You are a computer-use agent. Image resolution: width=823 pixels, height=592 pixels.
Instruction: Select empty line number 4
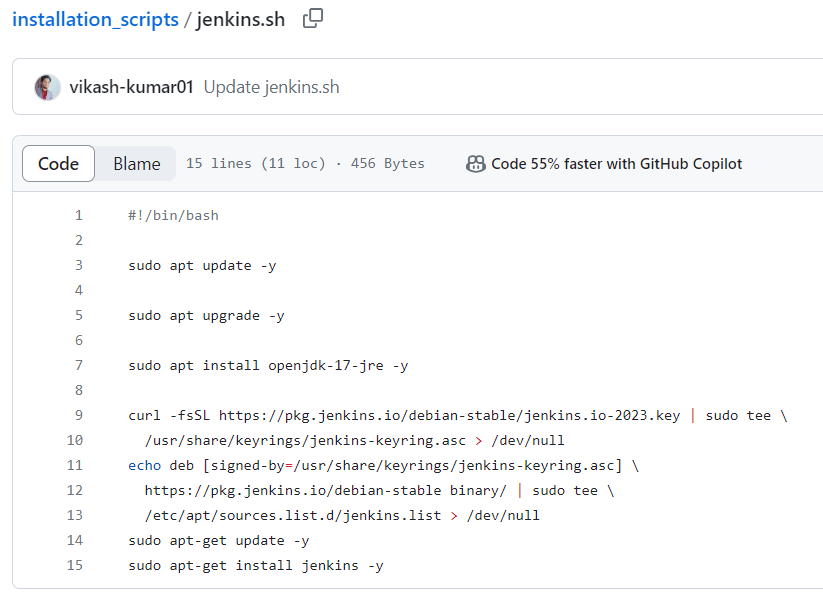(x=79, y=290)
